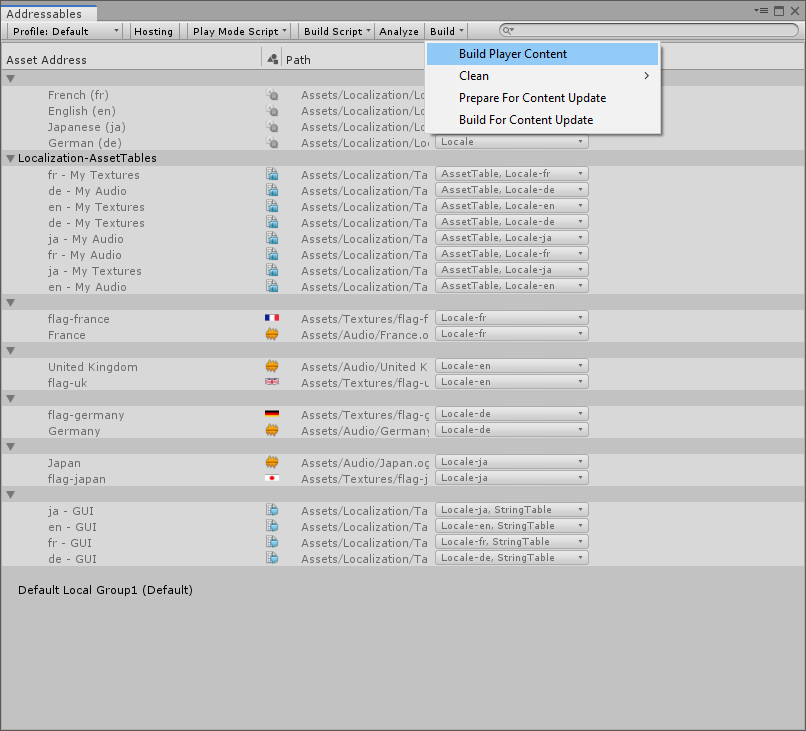Screen dimensions: 806x731
Task: Click the Germany flag icon beside flag-germany
Action: point(272,414)
